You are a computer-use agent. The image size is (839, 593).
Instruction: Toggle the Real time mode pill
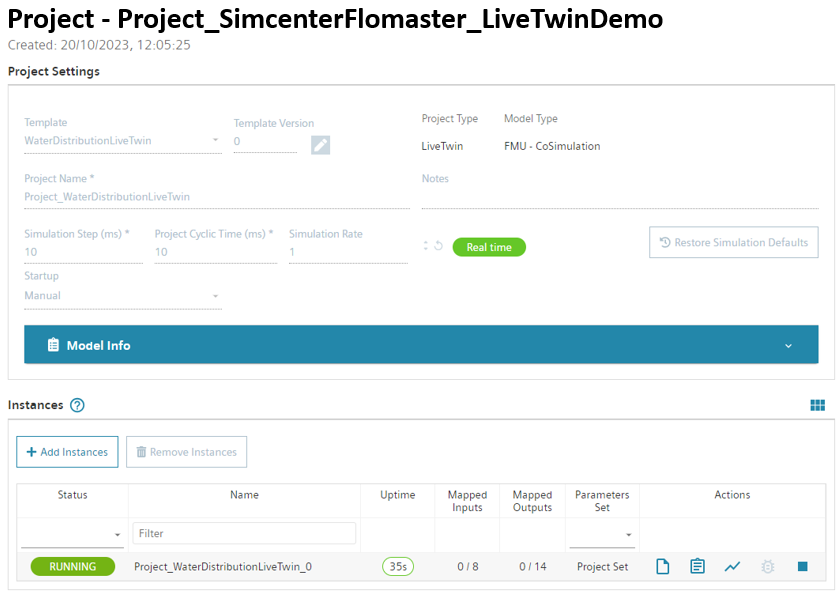[x=488, y=247]
